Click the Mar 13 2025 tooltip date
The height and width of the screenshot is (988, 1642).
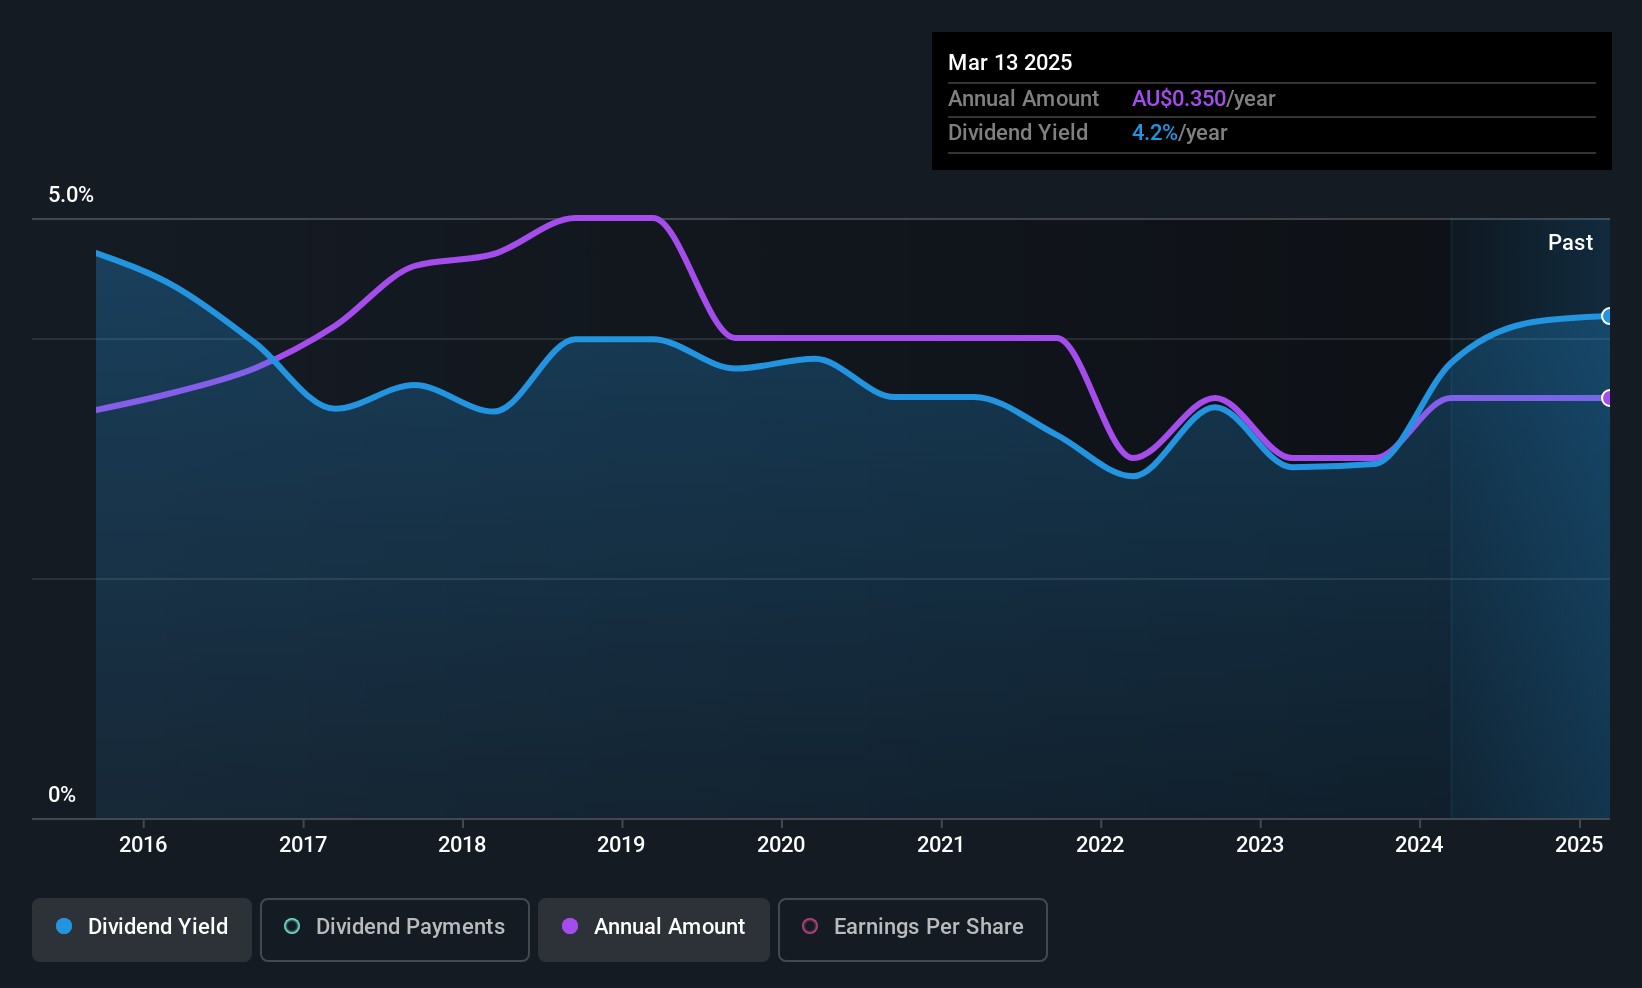(1010, 63)
